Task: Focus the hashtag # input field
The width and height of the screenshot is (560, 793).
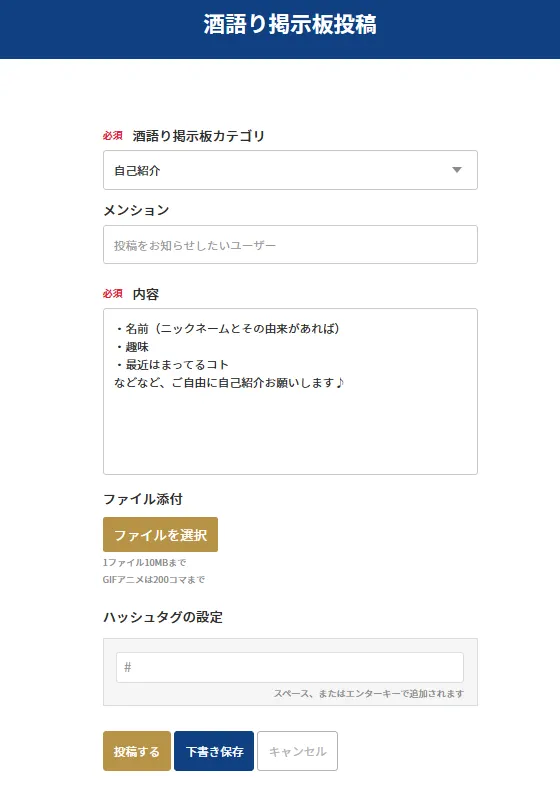Action: pos(290,668)
